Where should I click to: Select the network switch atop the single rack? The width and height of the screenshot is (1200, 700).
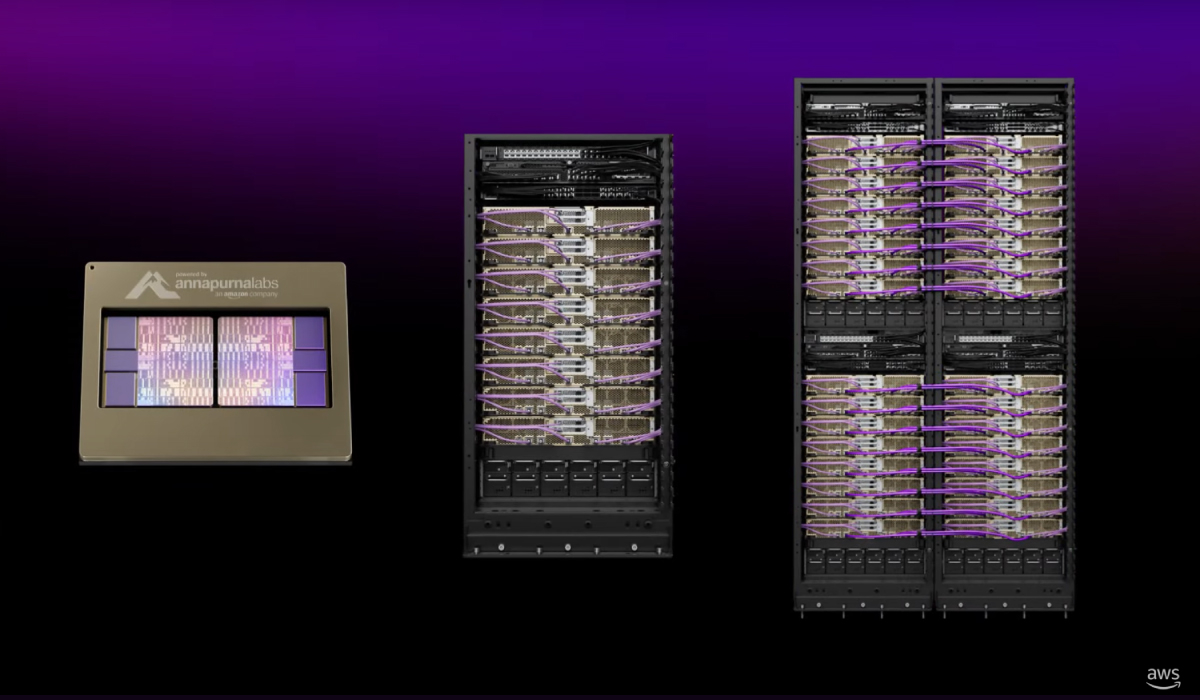567,154
